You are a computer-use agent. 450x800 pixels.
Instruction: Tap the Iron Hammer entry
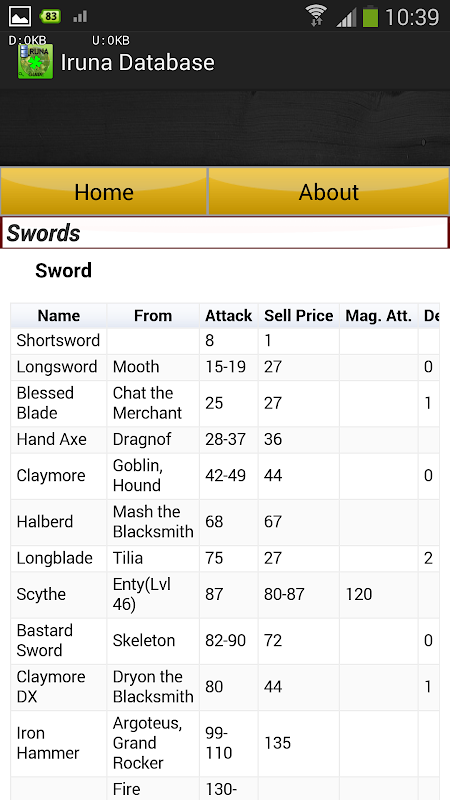tap(48, 743)
